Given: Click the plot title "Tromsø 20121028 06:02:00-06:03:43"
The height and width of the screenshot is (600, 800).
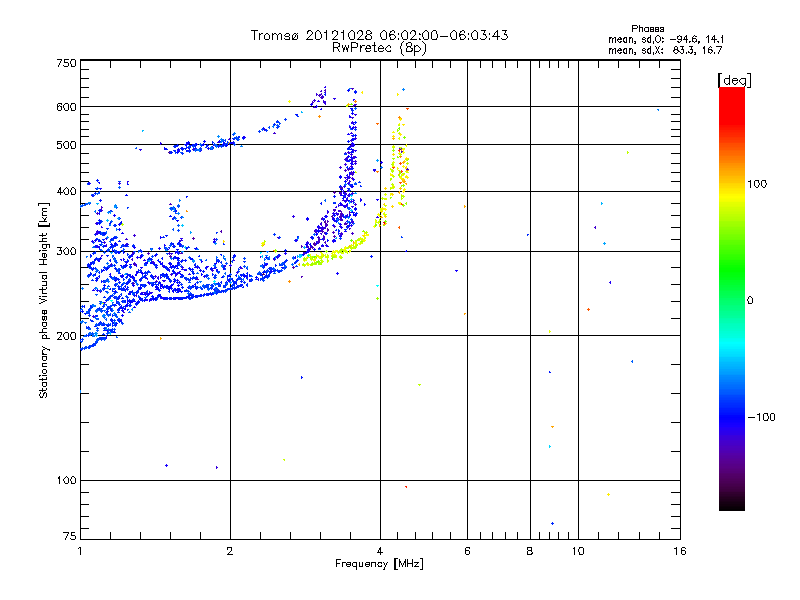Looking at the screenshot, I should 379,35.
